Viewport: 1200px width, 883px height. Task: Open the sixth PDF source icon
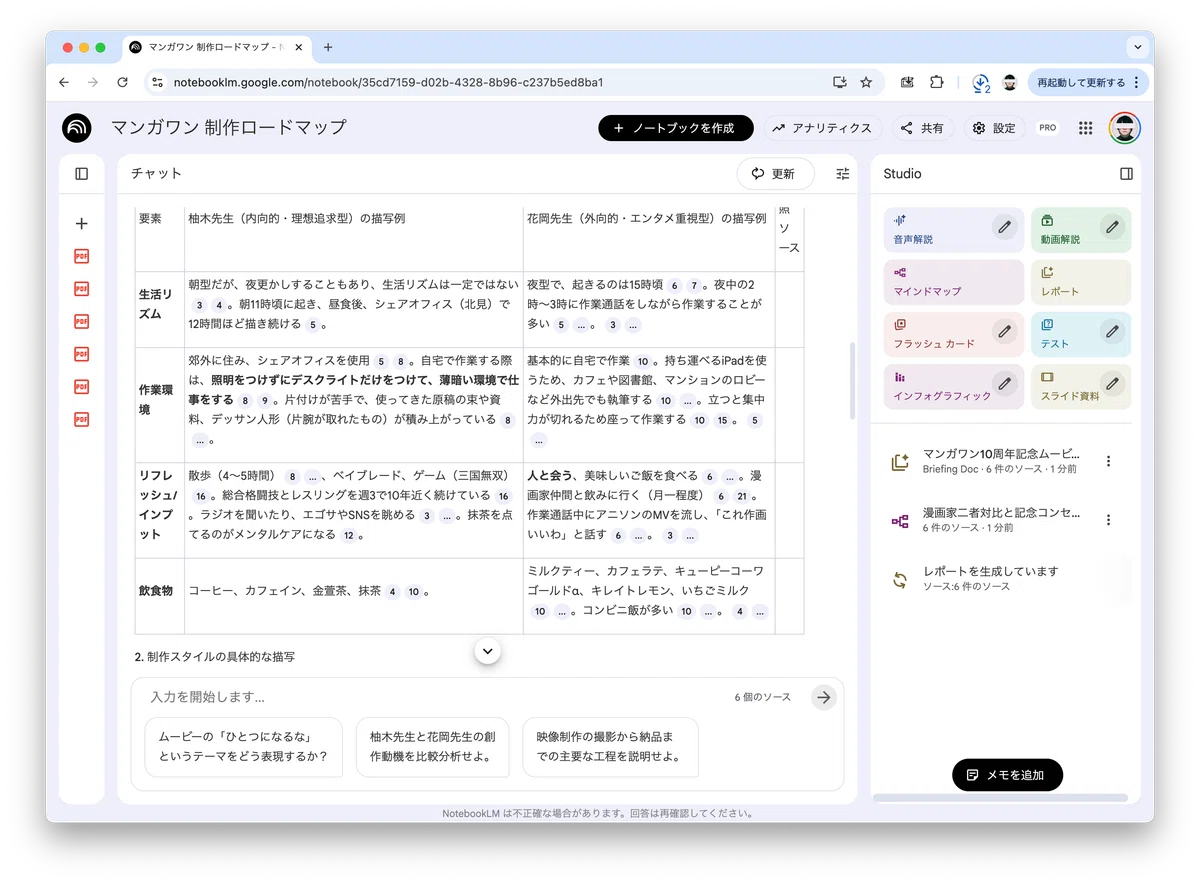82,419
